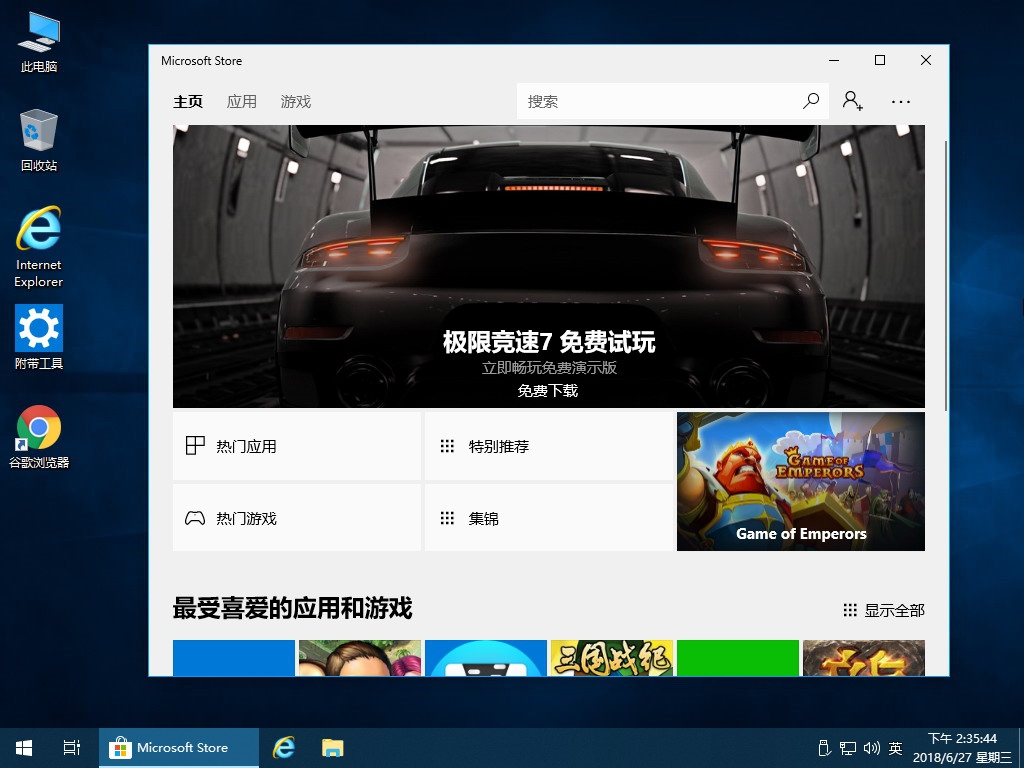Click the network tray icon
Screen dimensions: 1024x768
tap(848, 748)
